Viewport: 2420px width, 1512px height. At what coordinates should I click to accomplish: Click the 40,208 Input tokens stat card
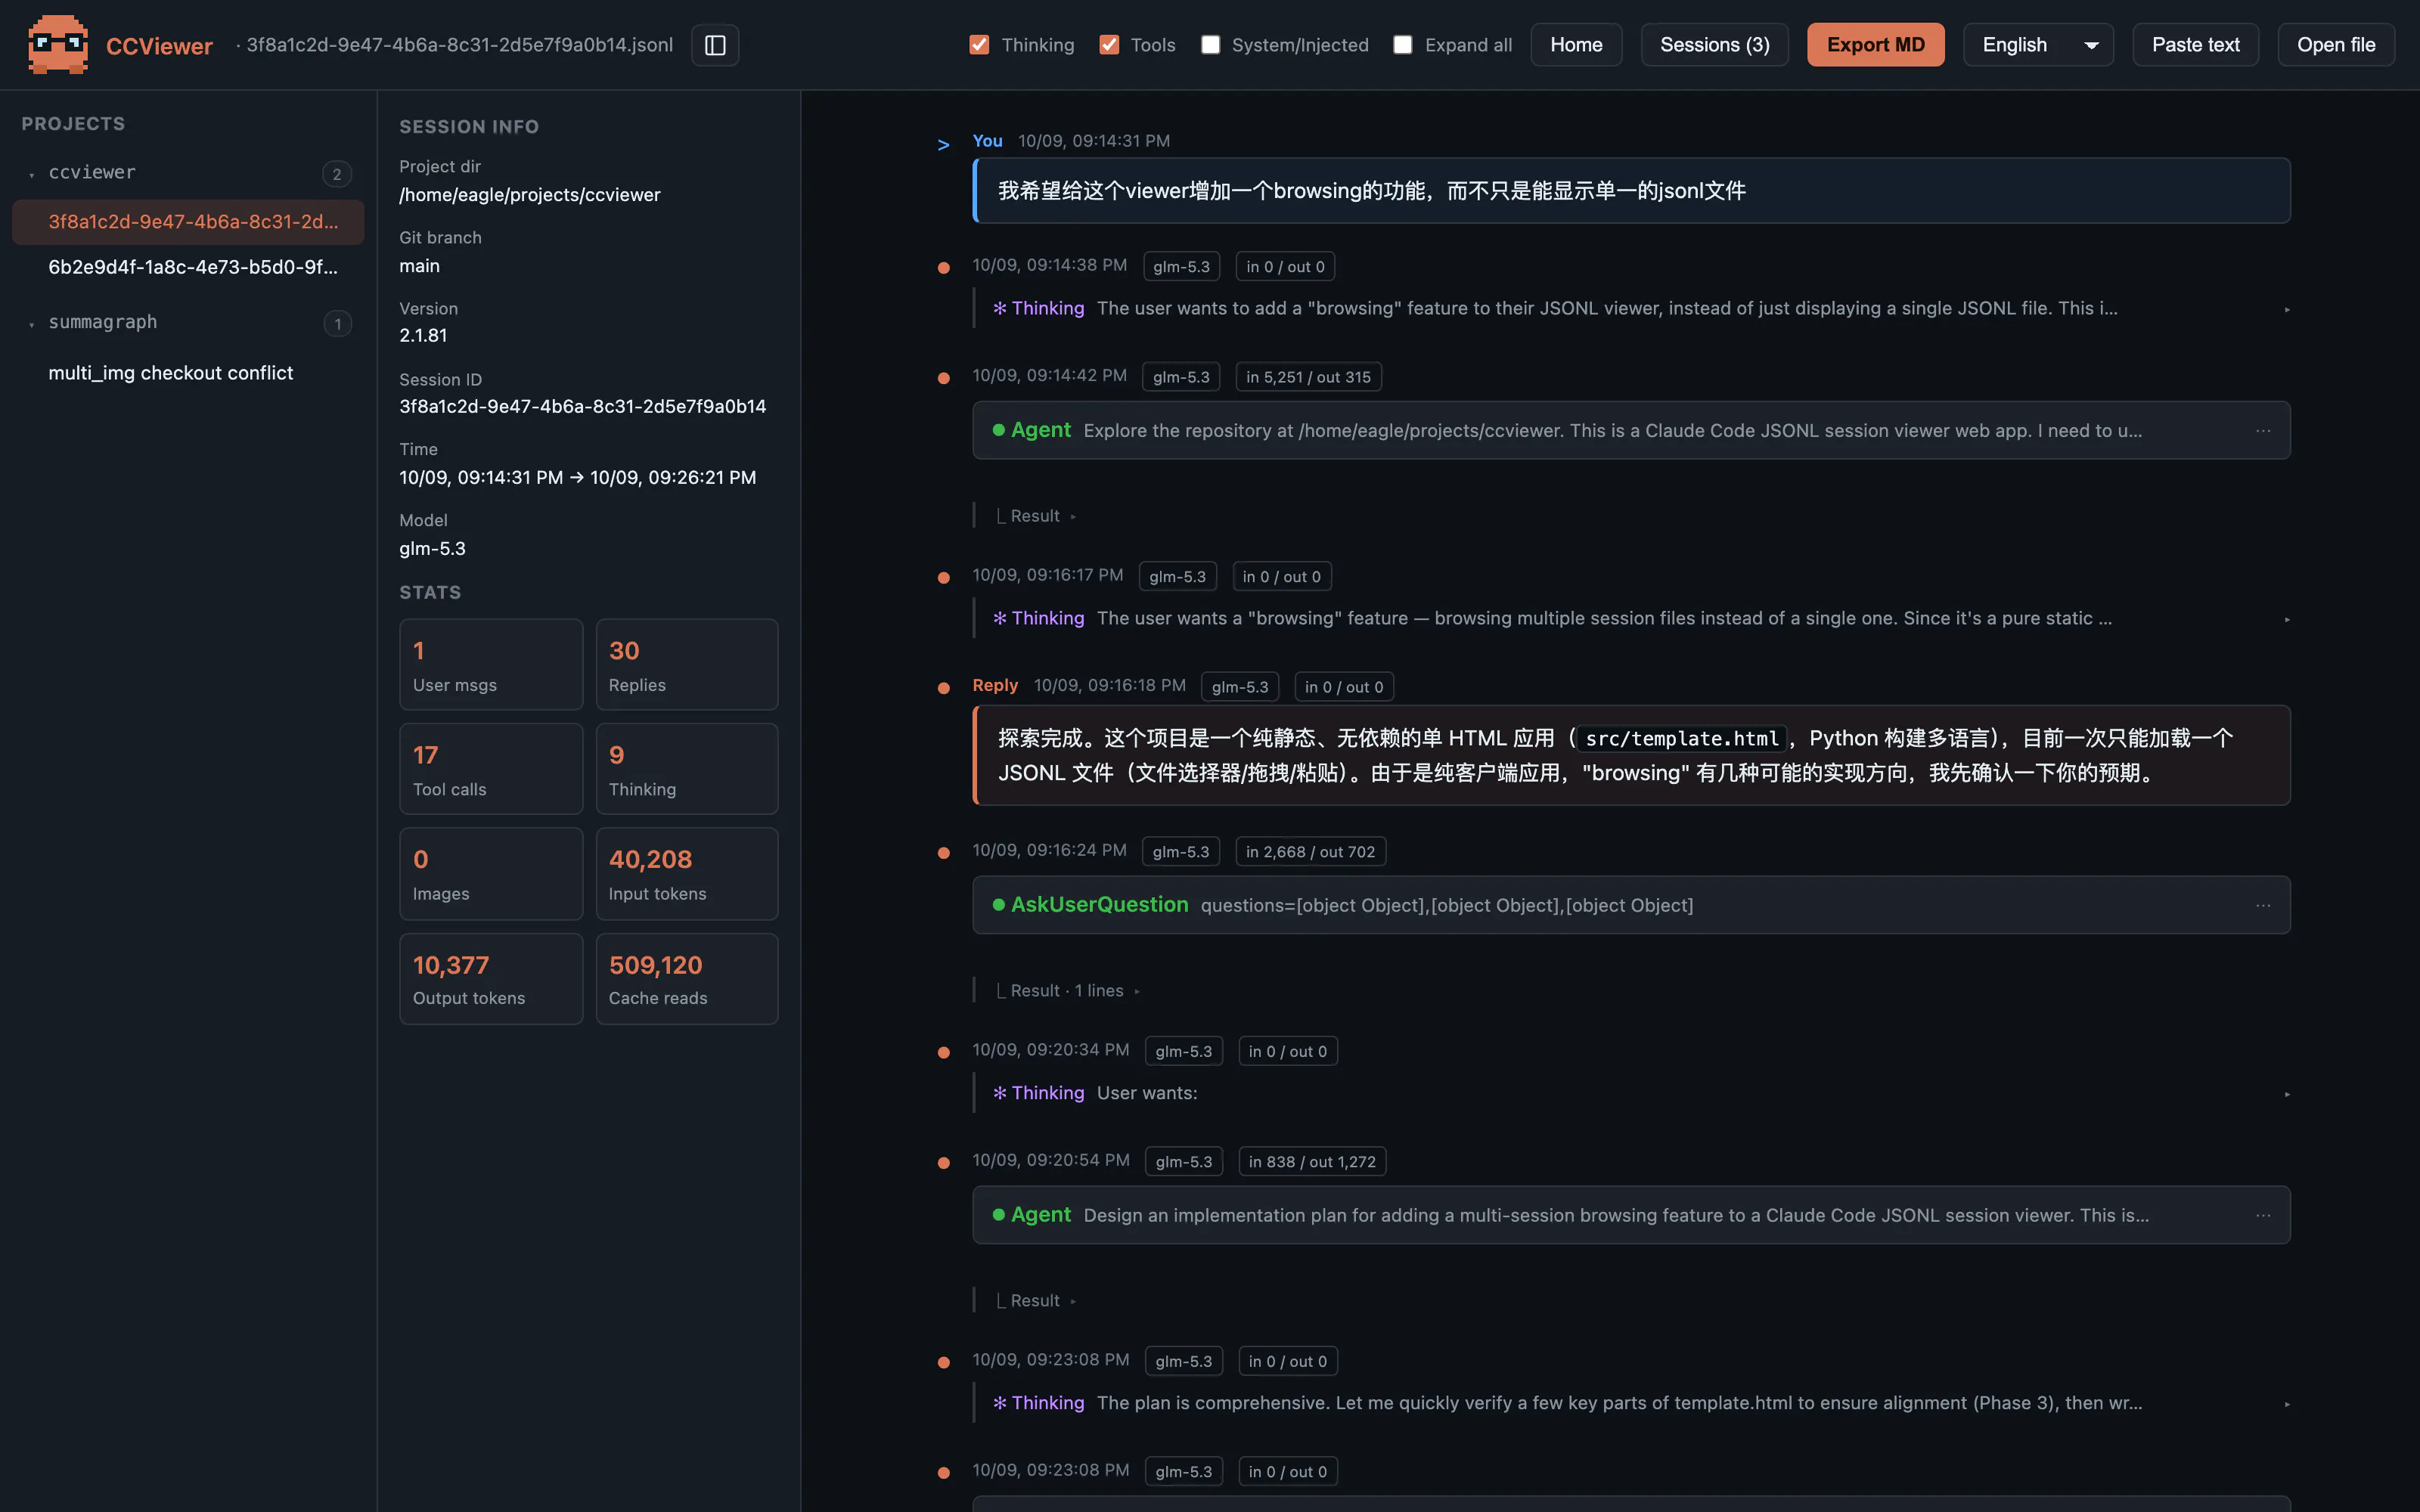[x=687, y=874]
